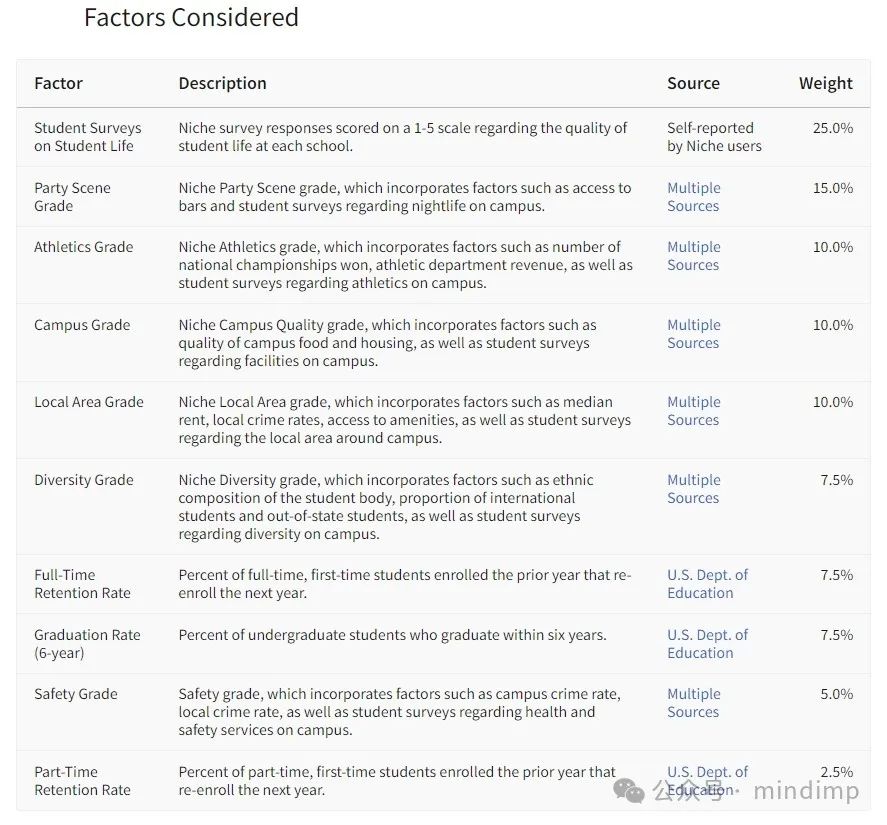Open U.S. Dept. of Education link for Full-Time Retention
The height and width of the screenshot is (825, 887).
(x=707, y=584)
